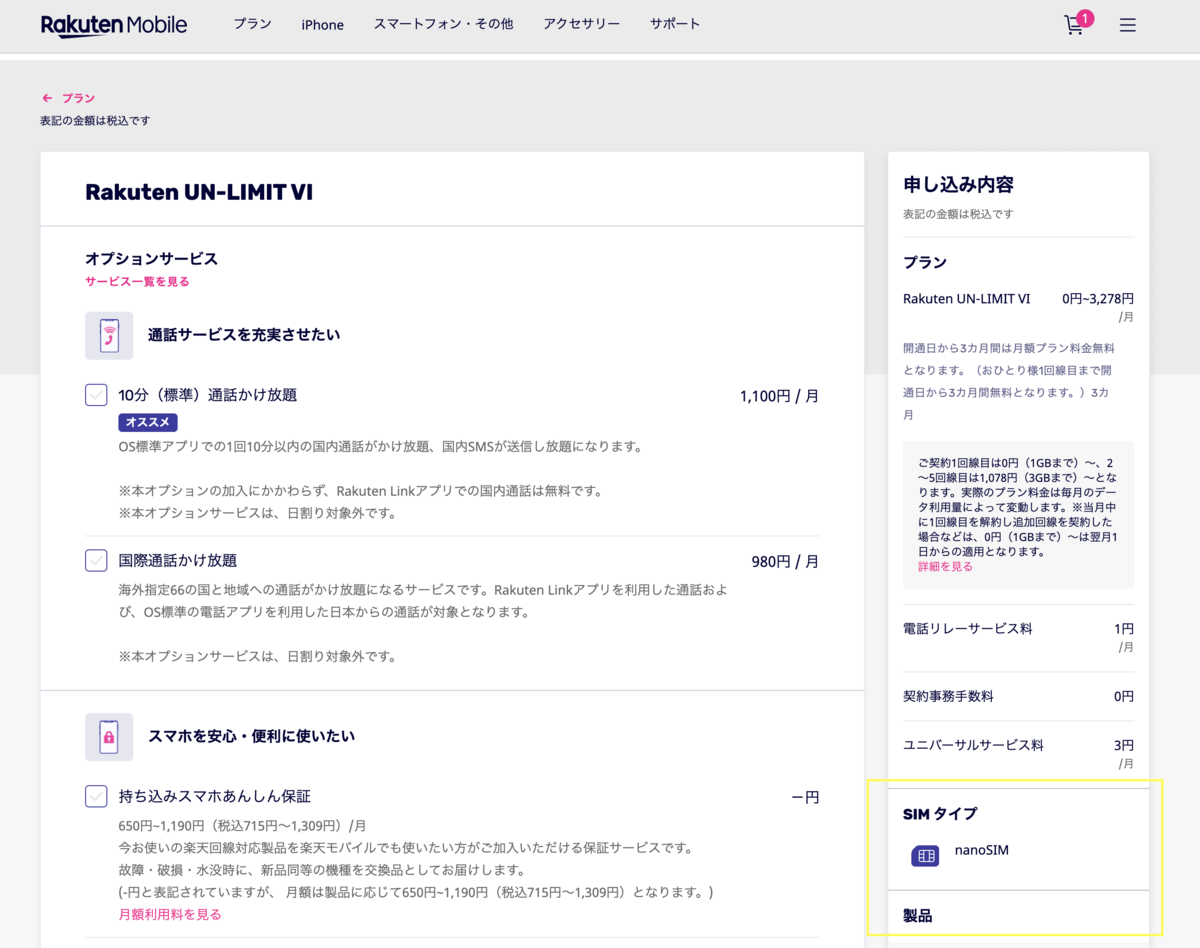The image size is (1200, 948).
Task: Click the オススメ badge label
Action: tap(147, 422)
